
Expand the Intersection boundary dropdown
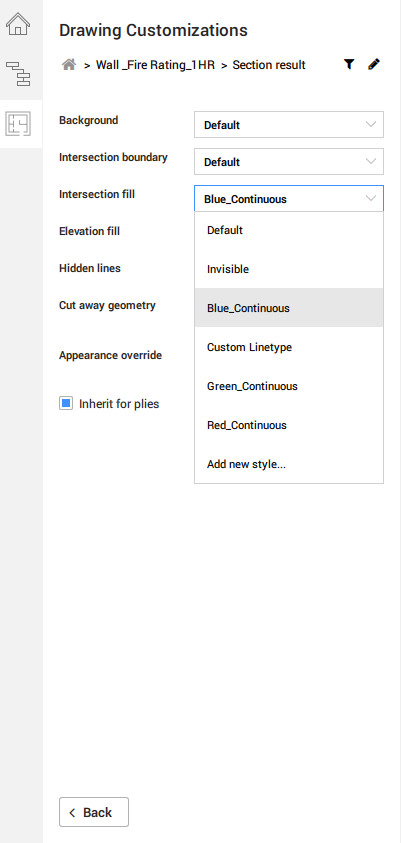[x=289, y=162]
